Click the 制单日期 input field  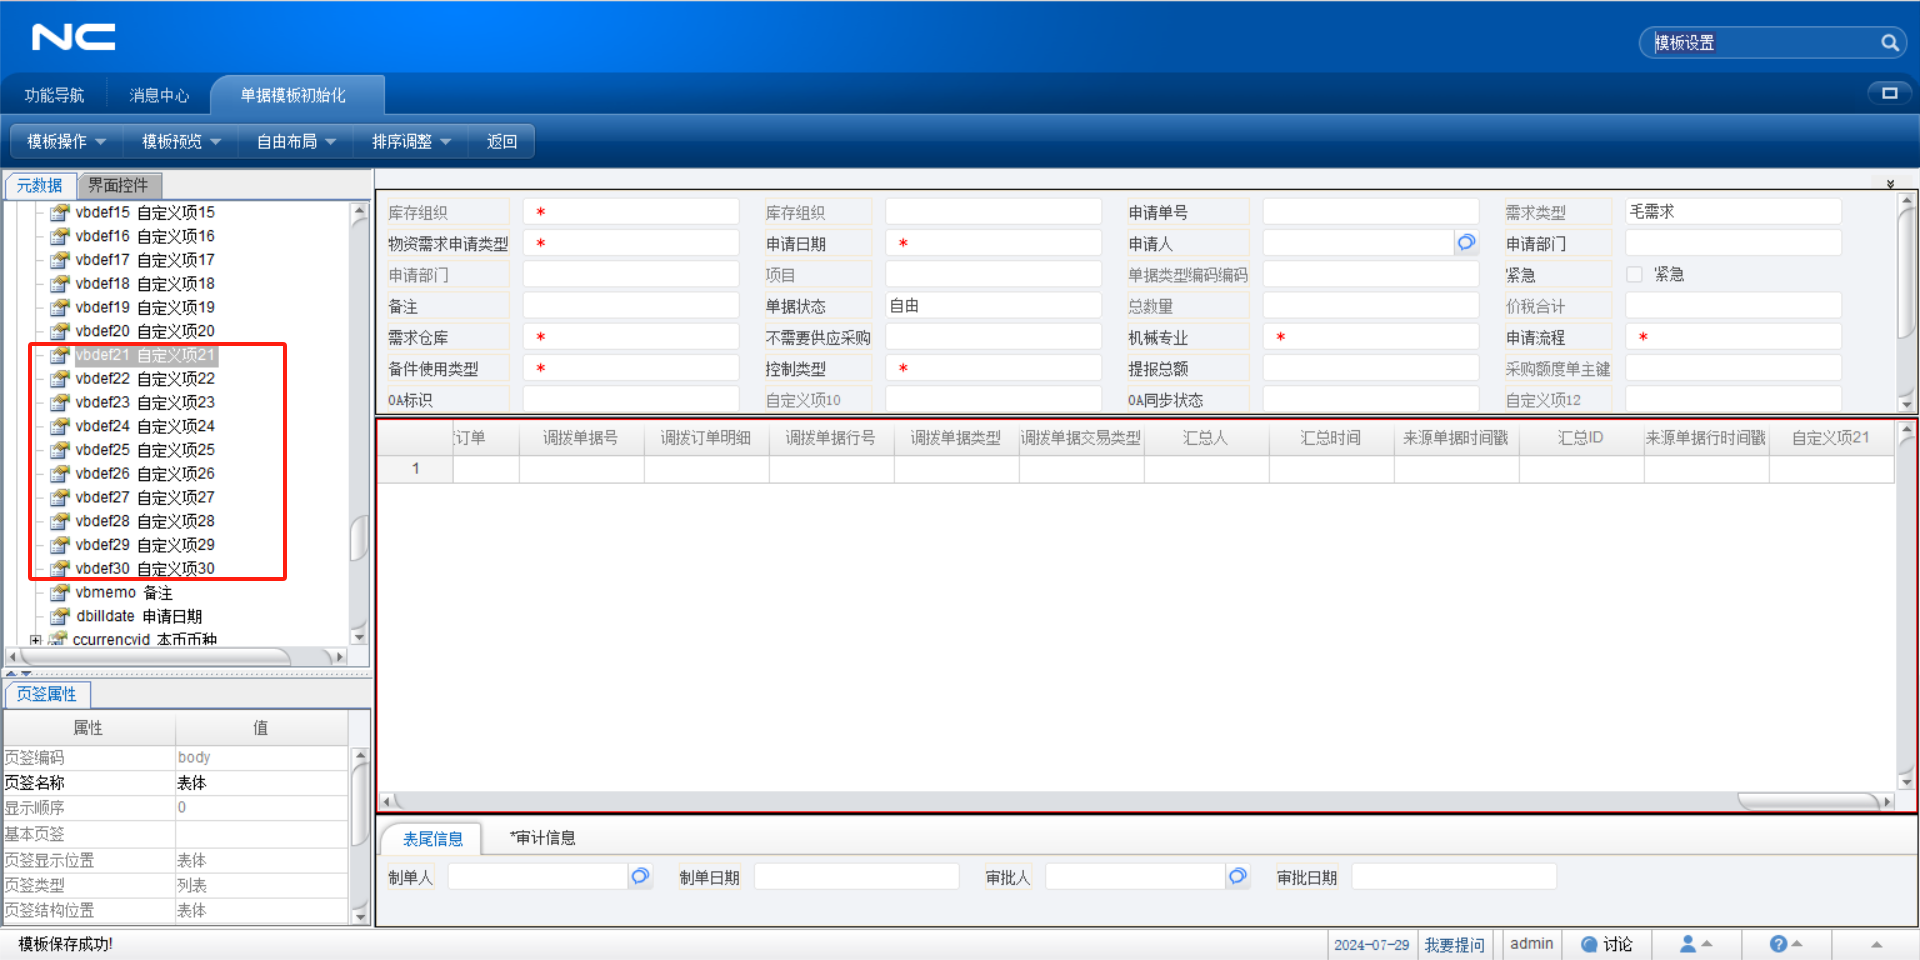(x=856, y=876)
